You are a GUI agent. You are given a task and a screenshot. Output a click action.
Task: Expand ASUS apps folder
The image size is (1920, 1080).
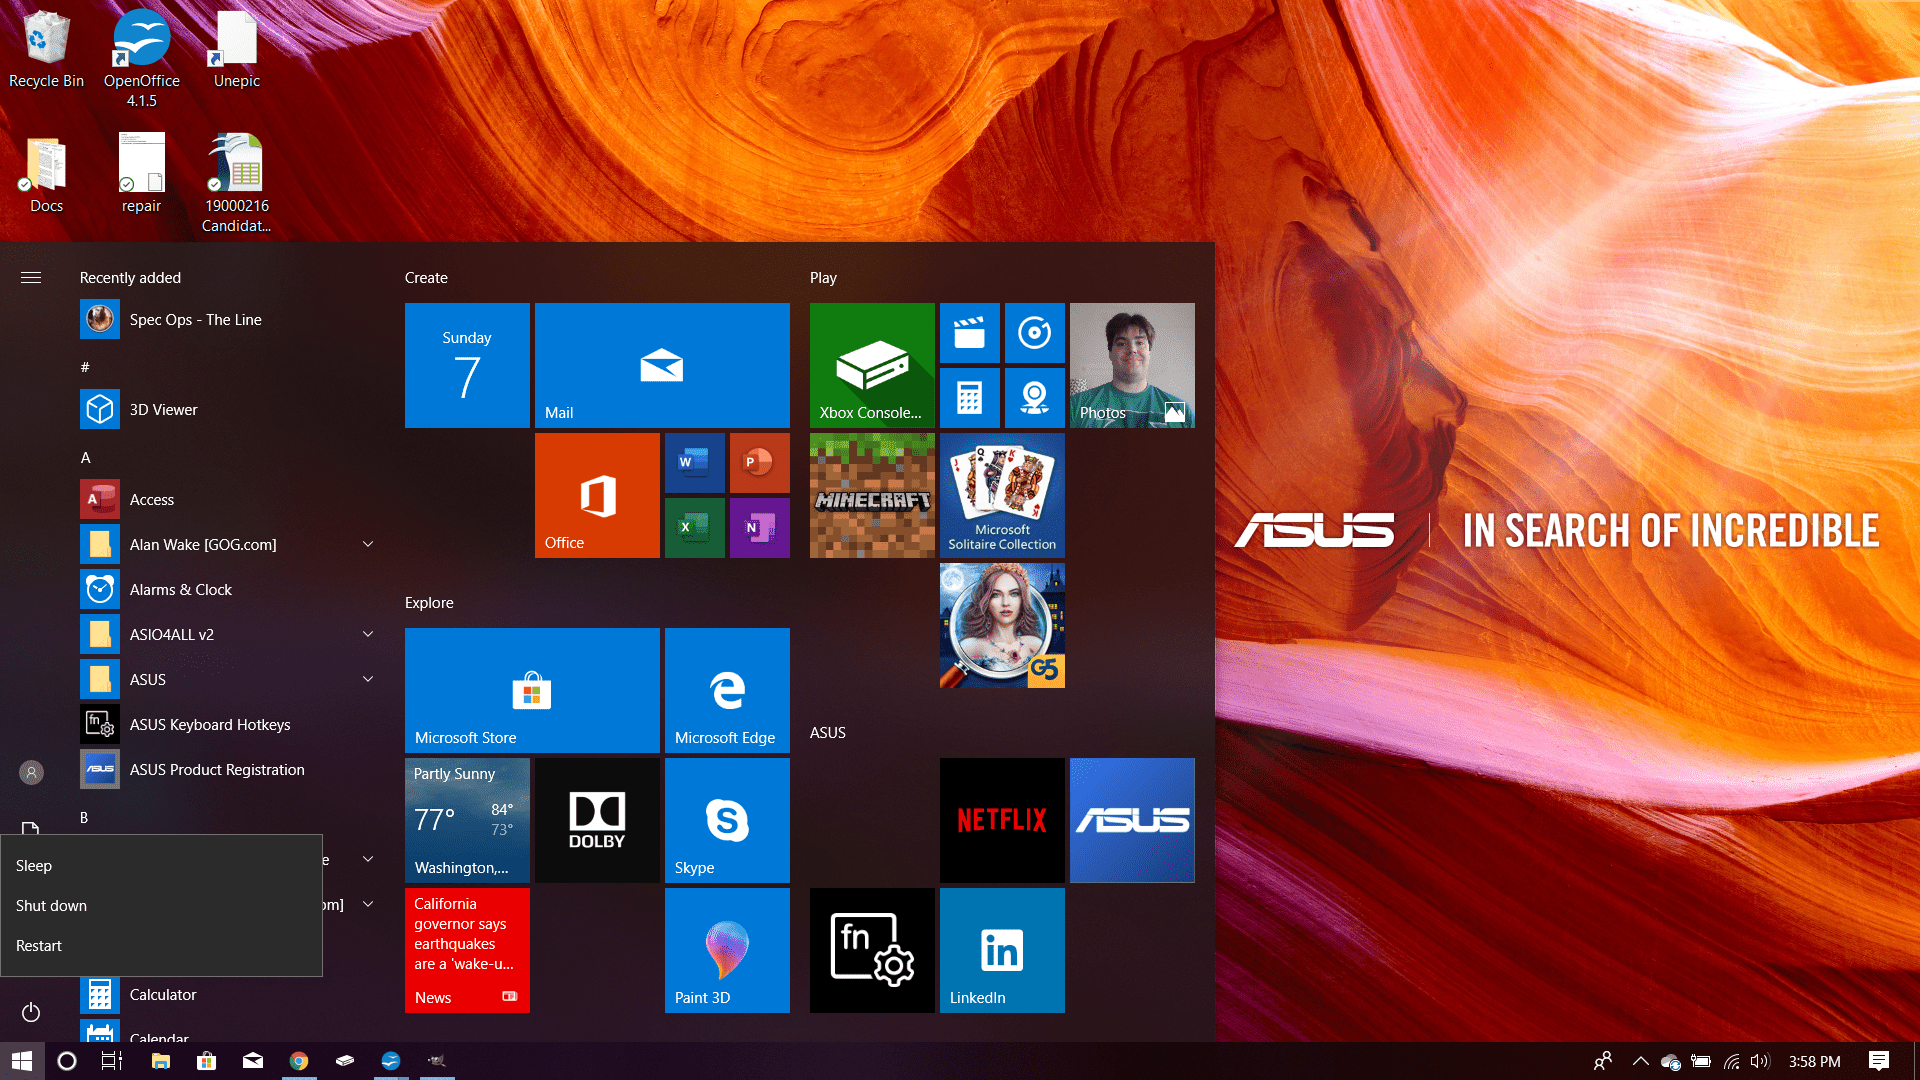coord(369,679)
